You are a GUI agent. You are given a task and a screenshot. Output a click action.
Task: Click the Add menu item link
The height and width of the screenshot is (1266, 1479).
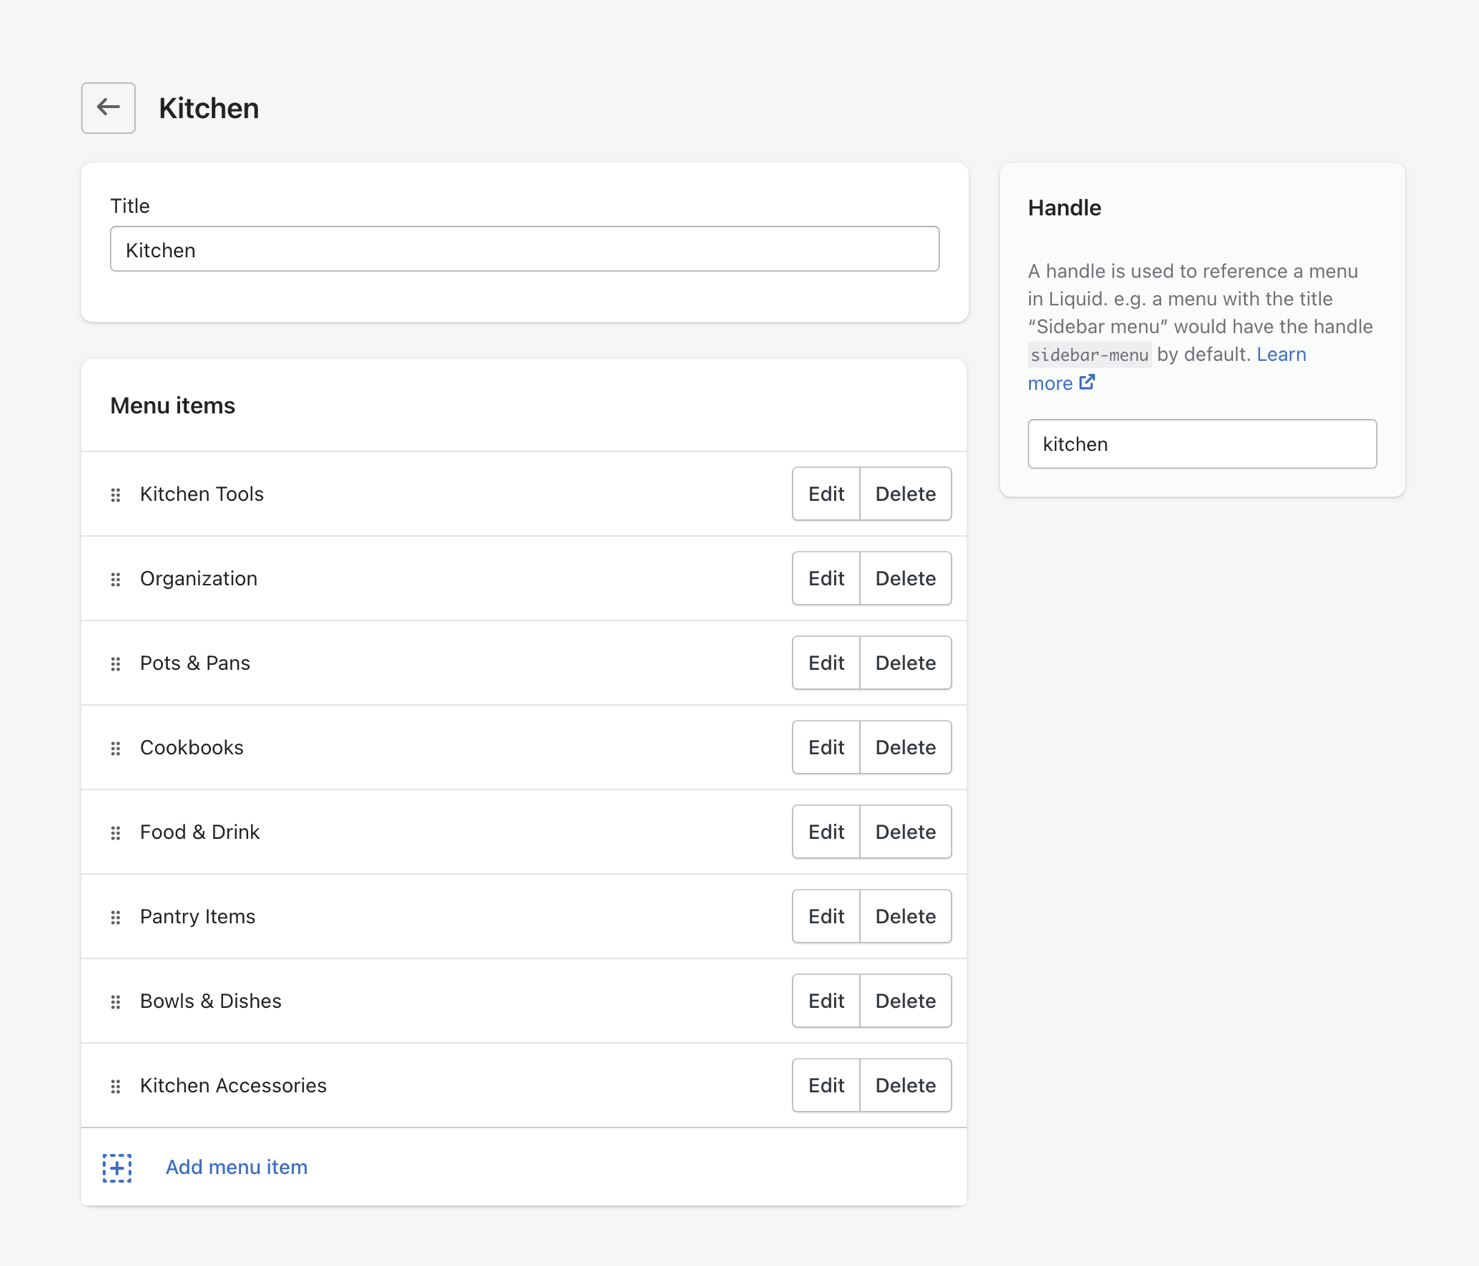click(x=236, y=1167)
